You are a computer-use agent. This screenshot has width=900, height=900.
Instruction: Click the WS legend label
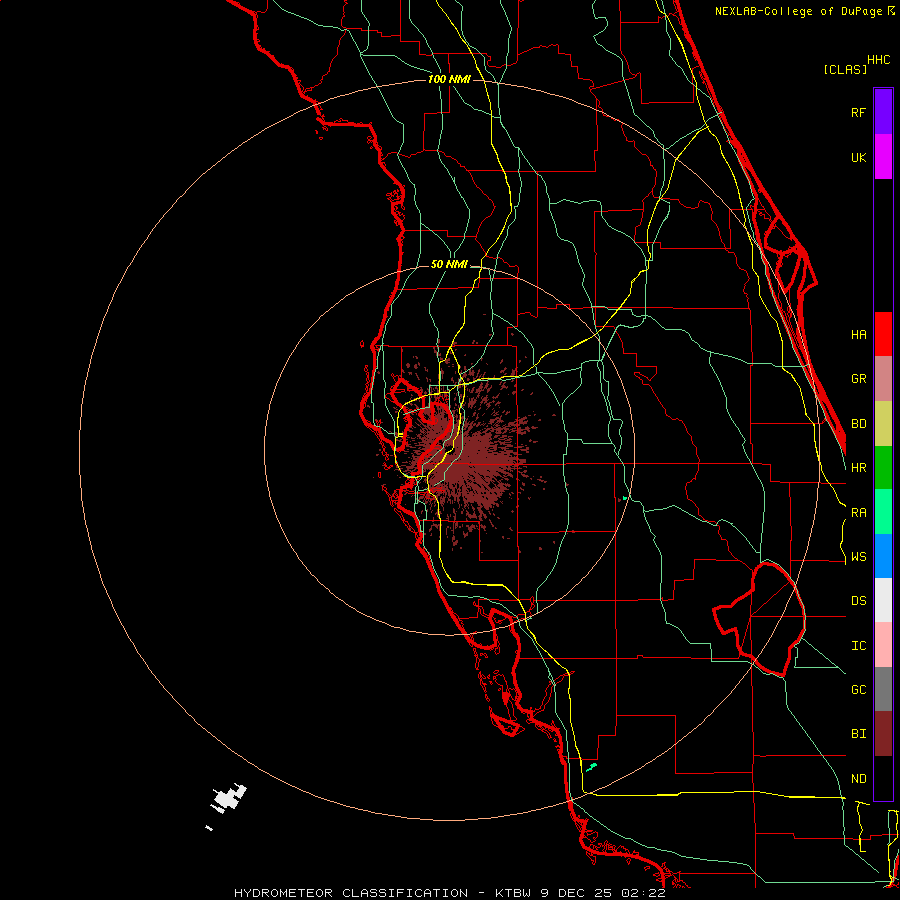858,557
